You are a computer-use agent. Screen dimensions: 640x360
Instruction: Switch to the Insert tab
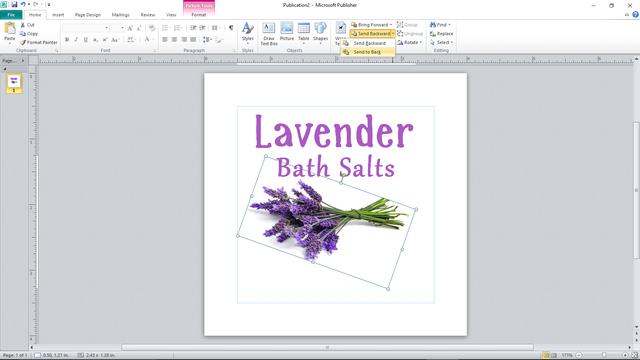(x=58, y=15)
